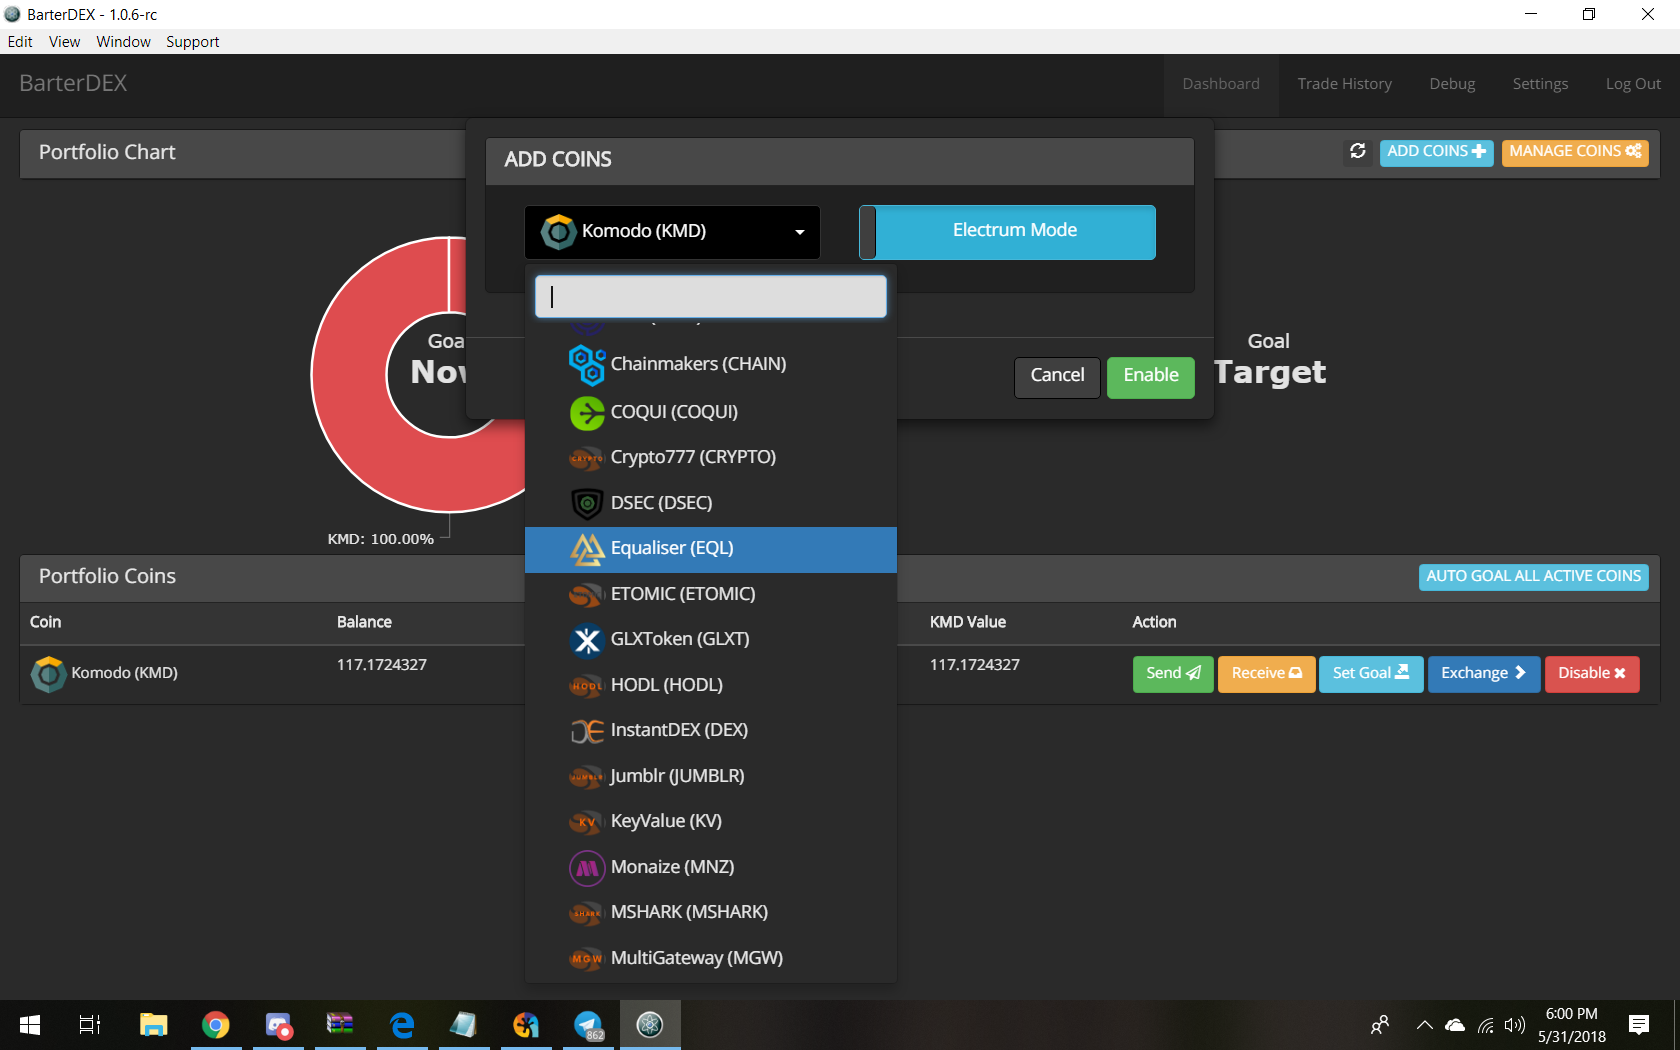Image resolution: width=1680 pixels, height=1050 pixels.
Task: Click the Receive button for Komodo
Action: pos(1266,674)
